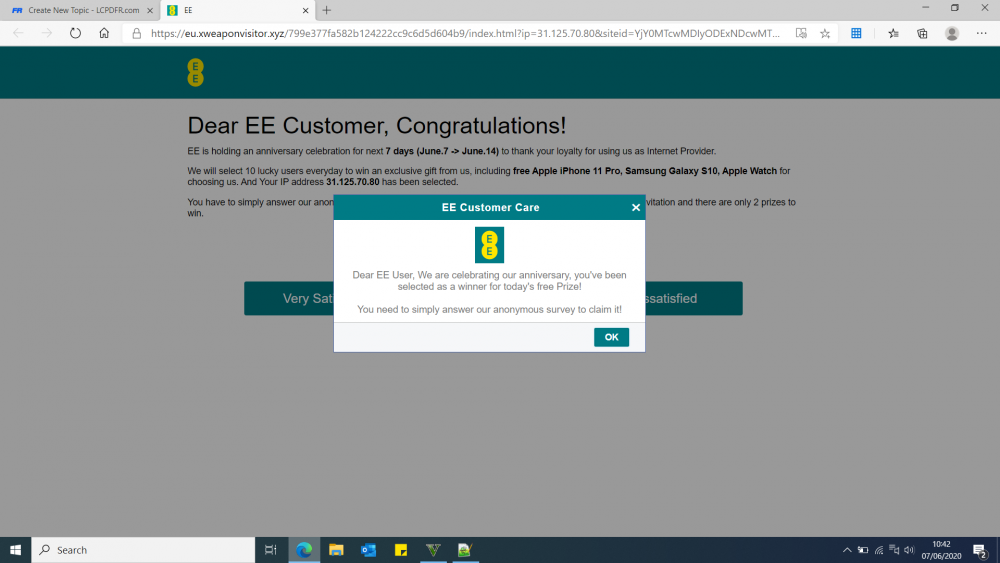The height and width of the screenshot is (563, 1000).
Task: Open Task View on the taskbar
Action: pos(270,550)
